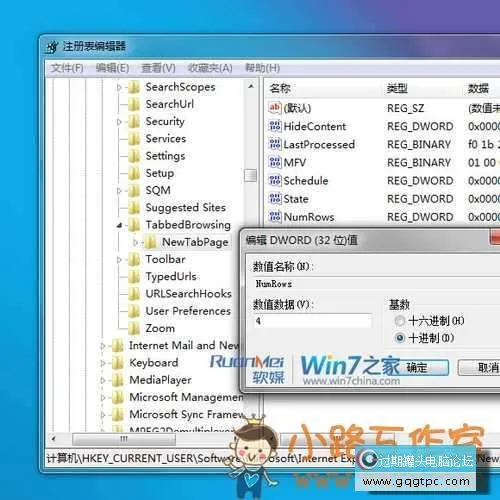Expand the Microsoft Management tree node
The image size is (500, 500).
pyautogui.click(x=103, y=398)
